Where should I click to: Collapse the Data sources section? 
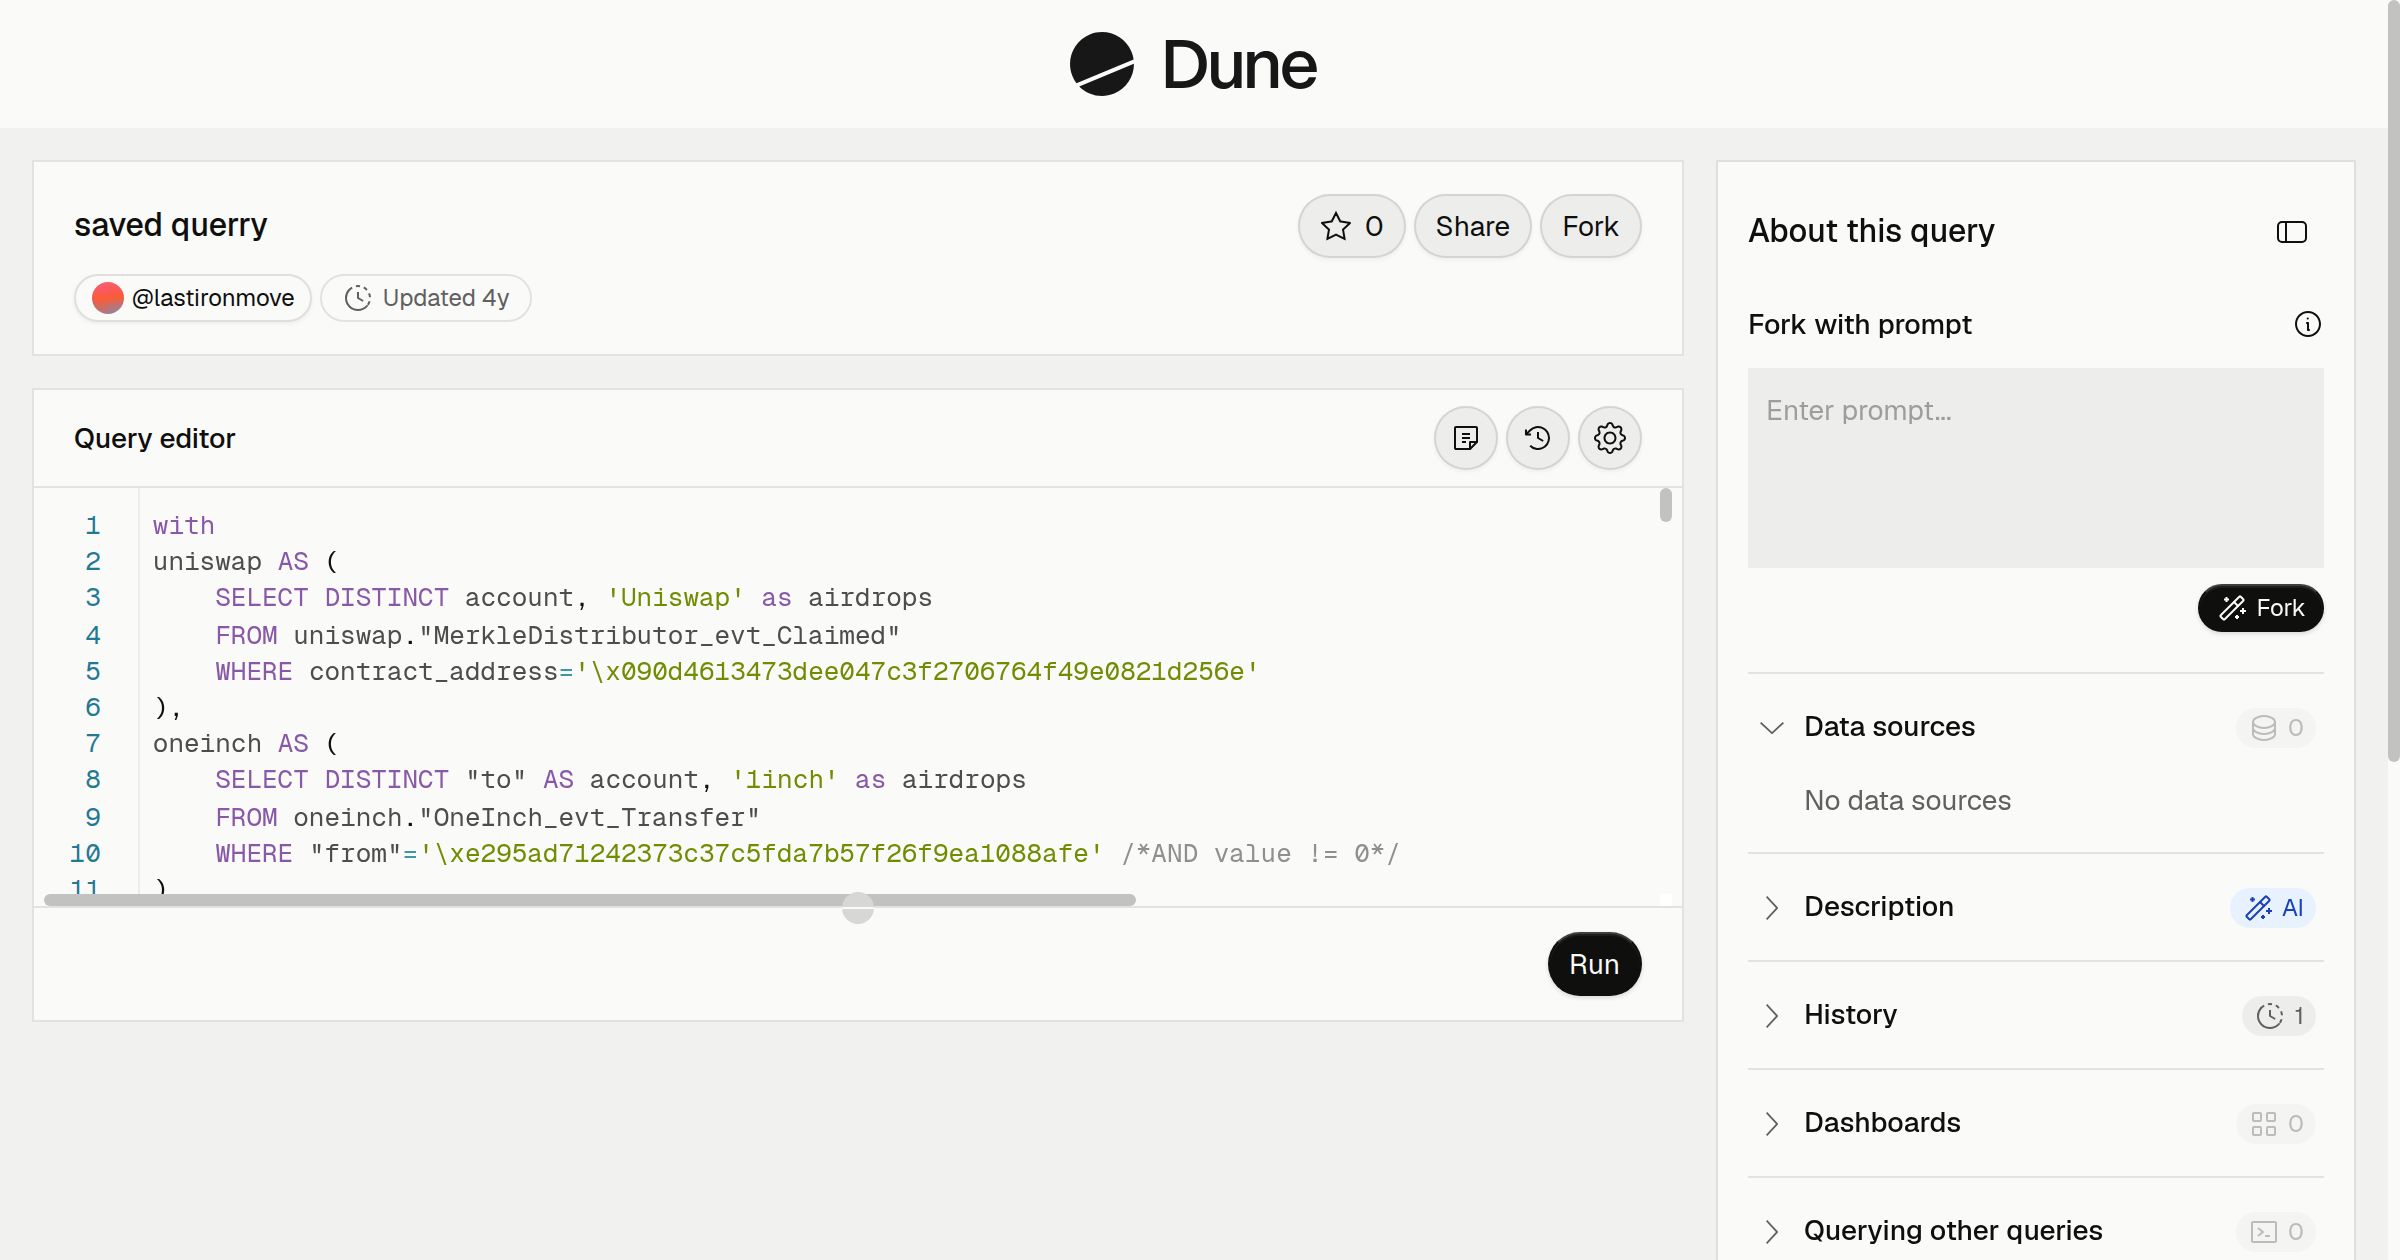[x=1771, y=727]
